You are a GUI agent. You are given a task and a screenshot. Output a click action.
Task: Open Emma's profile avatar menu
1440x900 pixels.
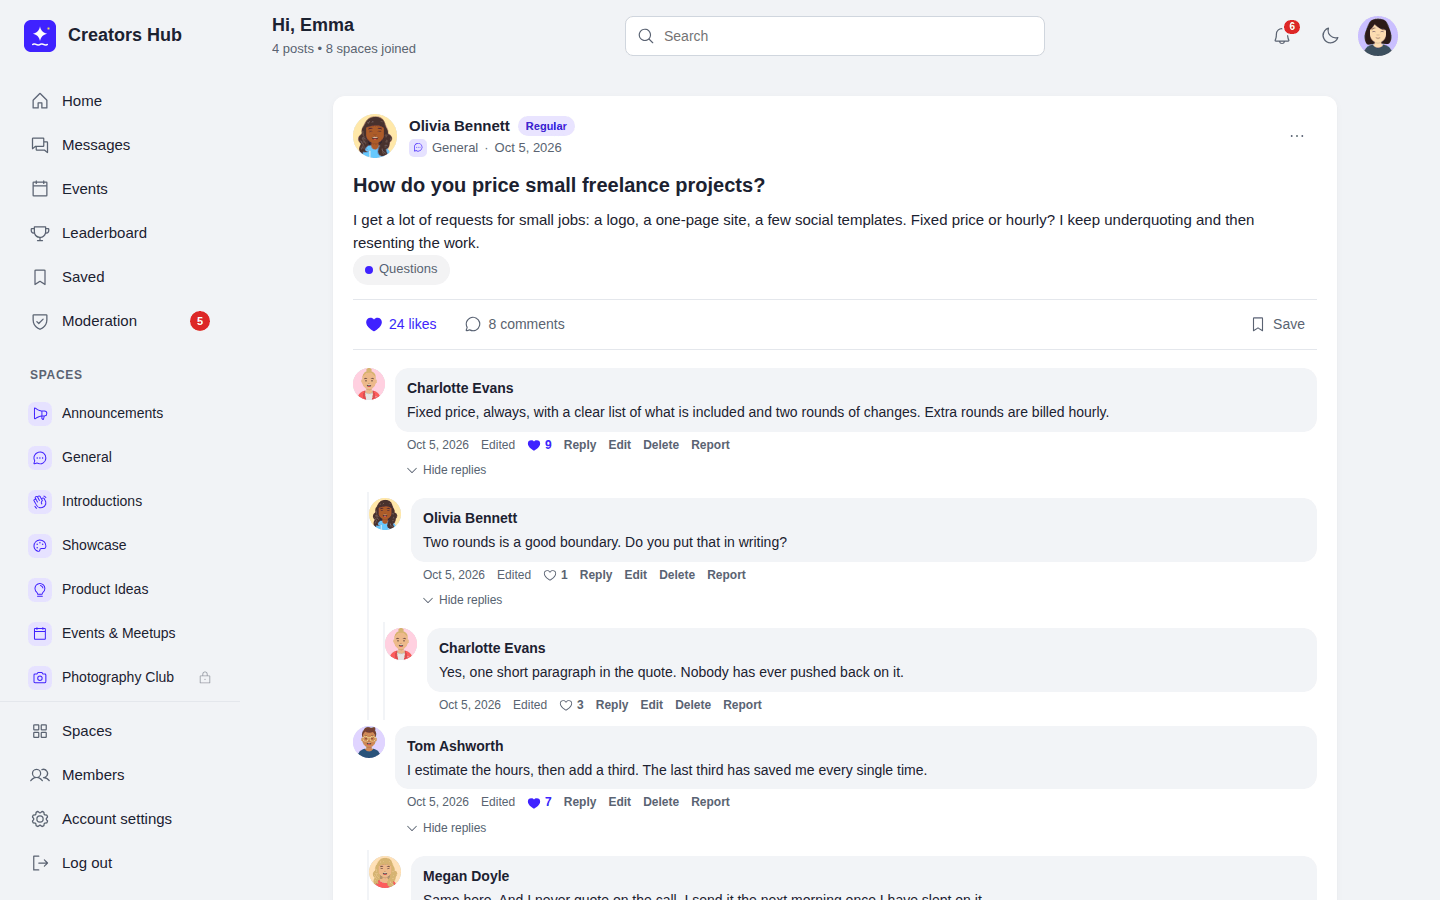pyautogui.click(x=1378, y=36)
